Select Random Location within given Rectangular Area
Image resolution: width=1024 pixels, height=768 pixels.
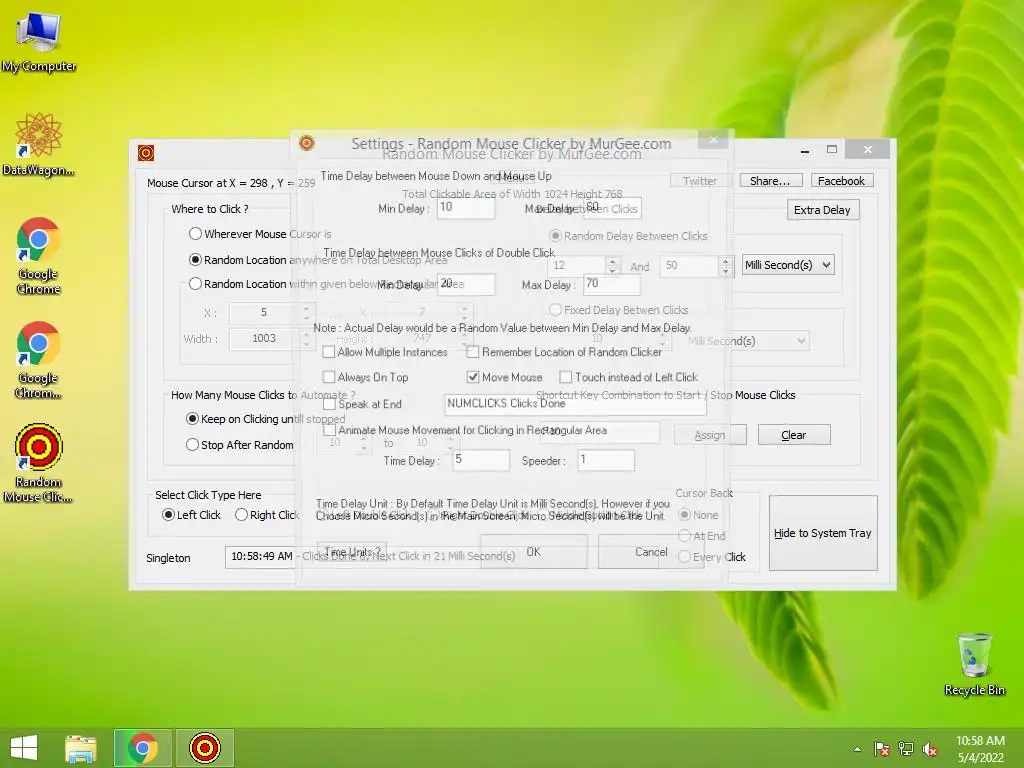[195, 283]
